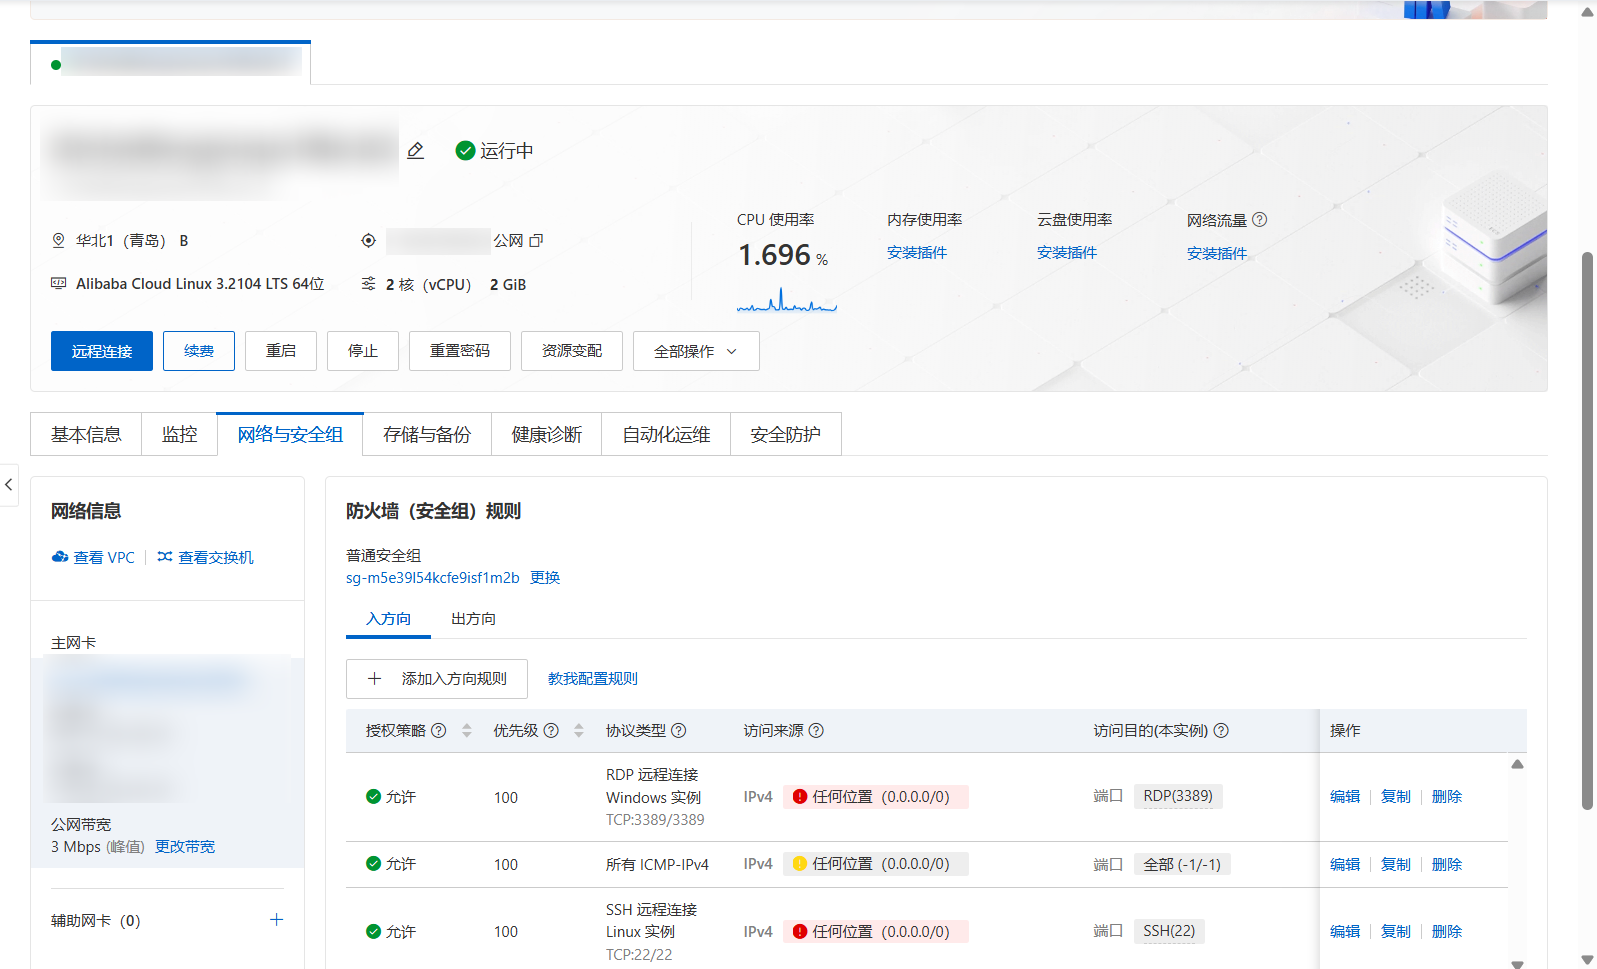This screenshot has height=969, width=1597.
Task: Open 查看交换机 link
Action: pos(206,558)
